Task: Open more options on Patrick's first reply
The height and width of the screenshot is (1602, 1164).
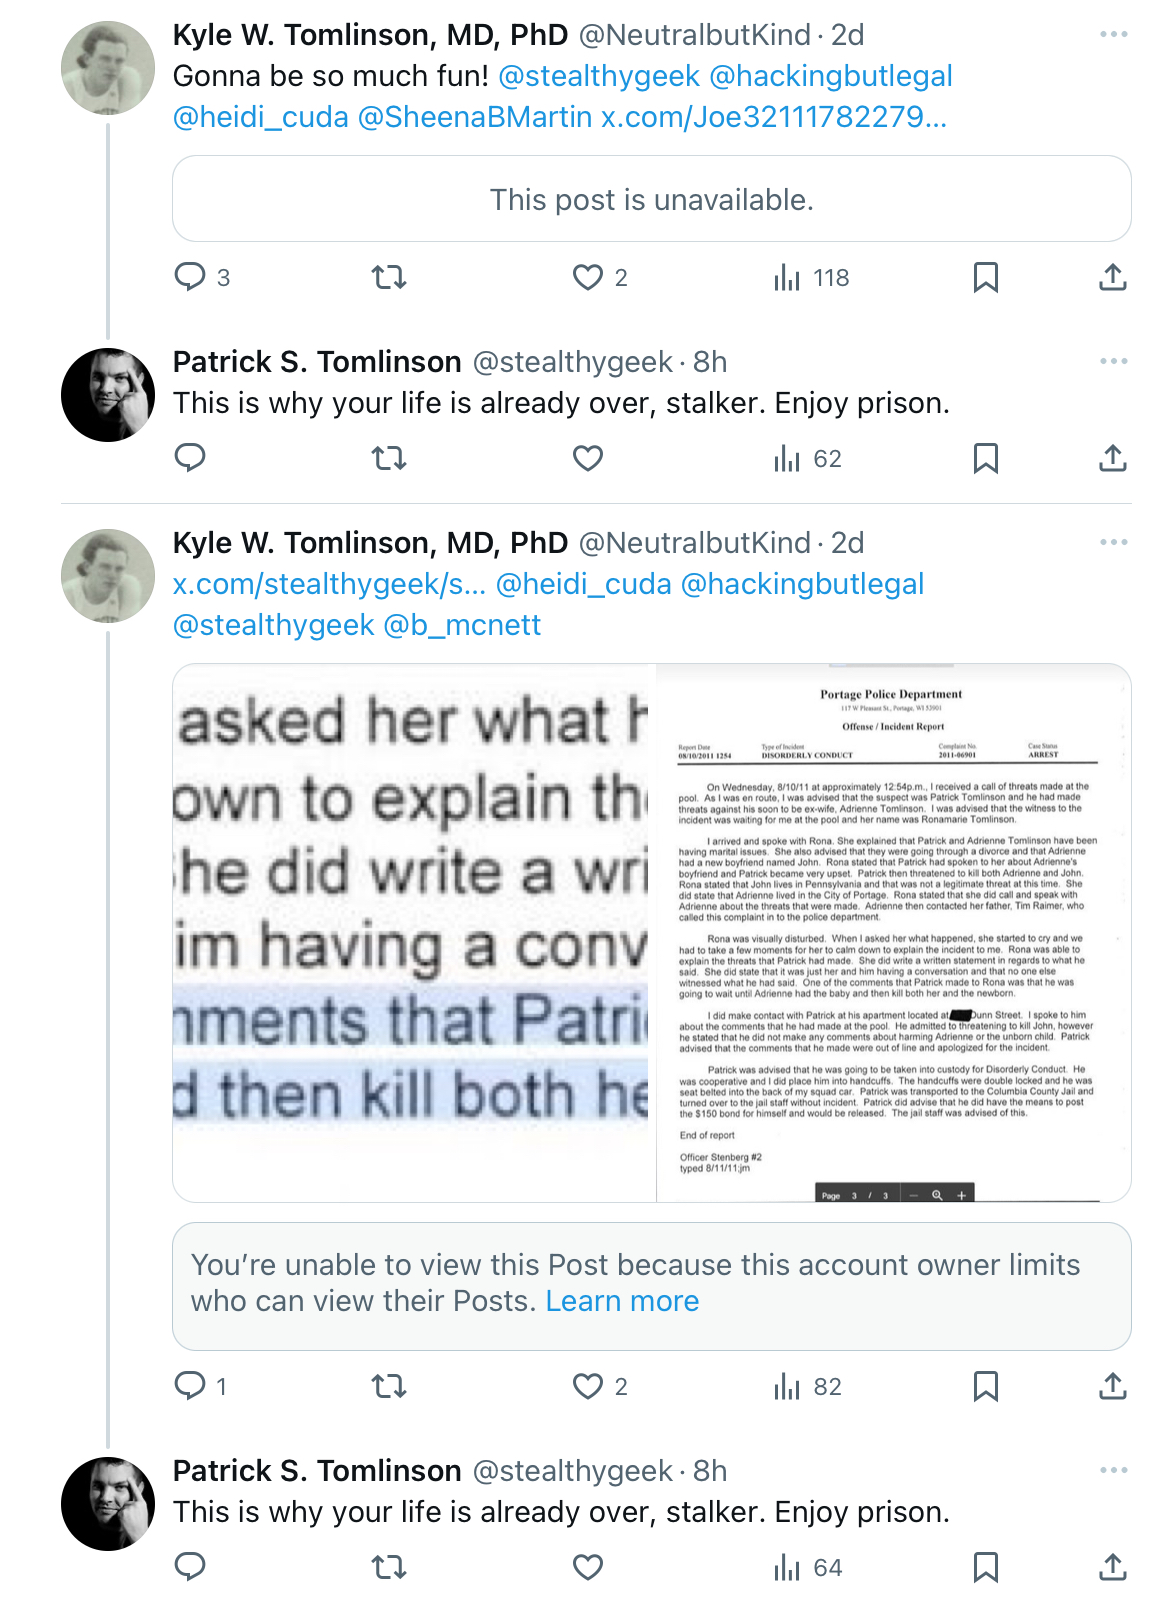Action: [1113, 361]
